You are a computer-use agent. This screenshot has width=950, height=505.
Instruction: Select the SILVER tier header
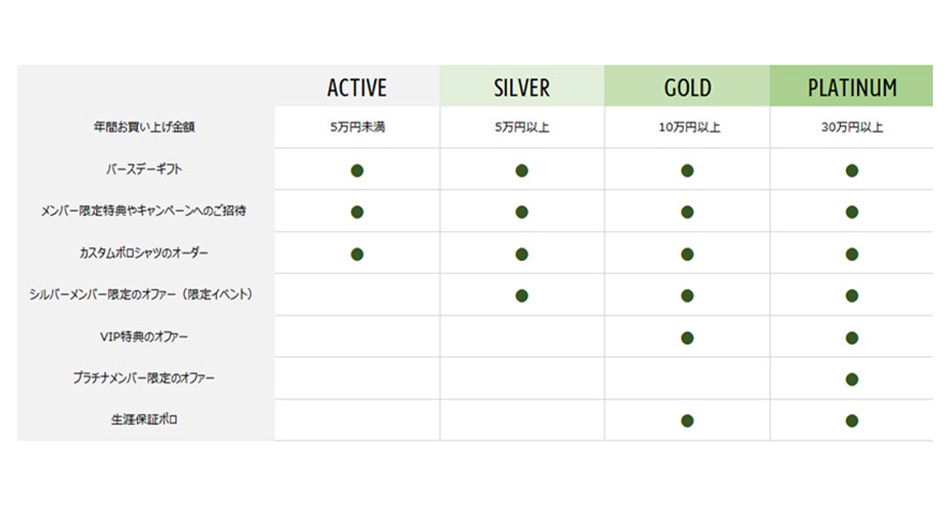click(x=522, y=88)
